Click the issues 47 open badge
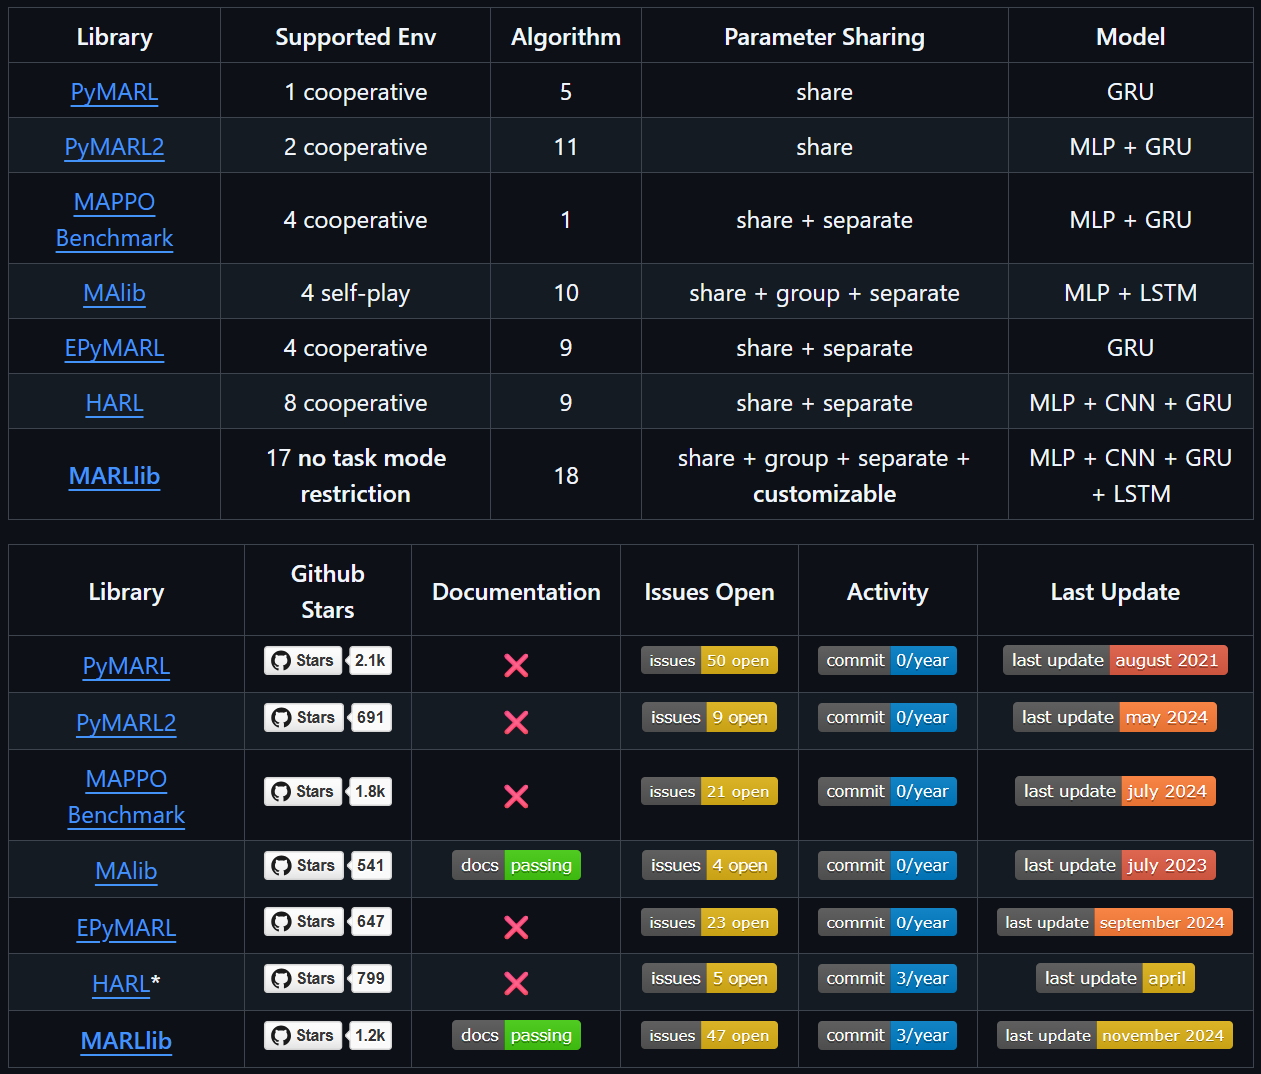 (709, 1035)
